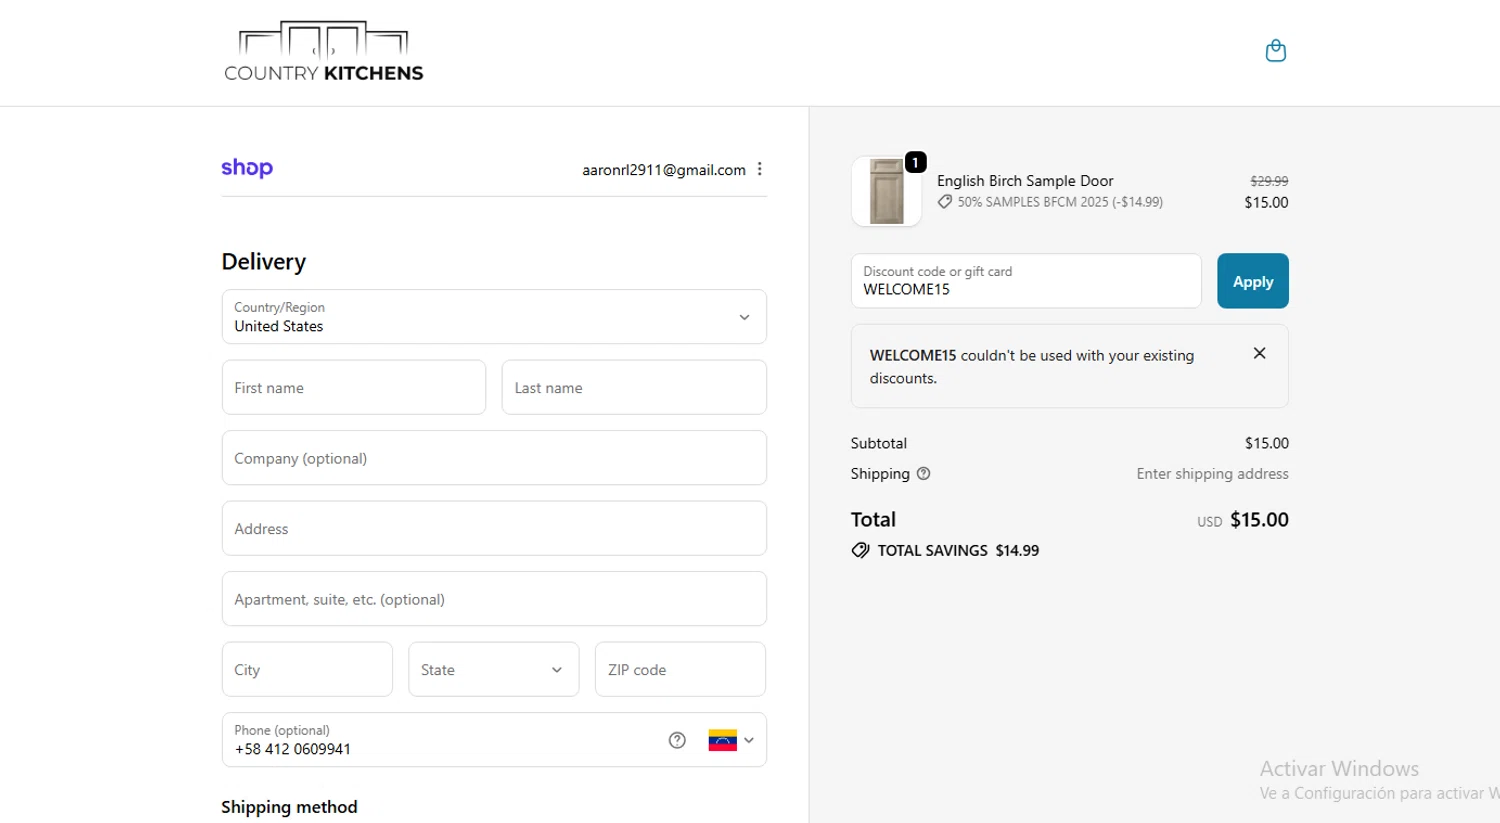1500x823 pixels.
Task: Click the discount code or gift card field
Action: (x=1026, y=281)
